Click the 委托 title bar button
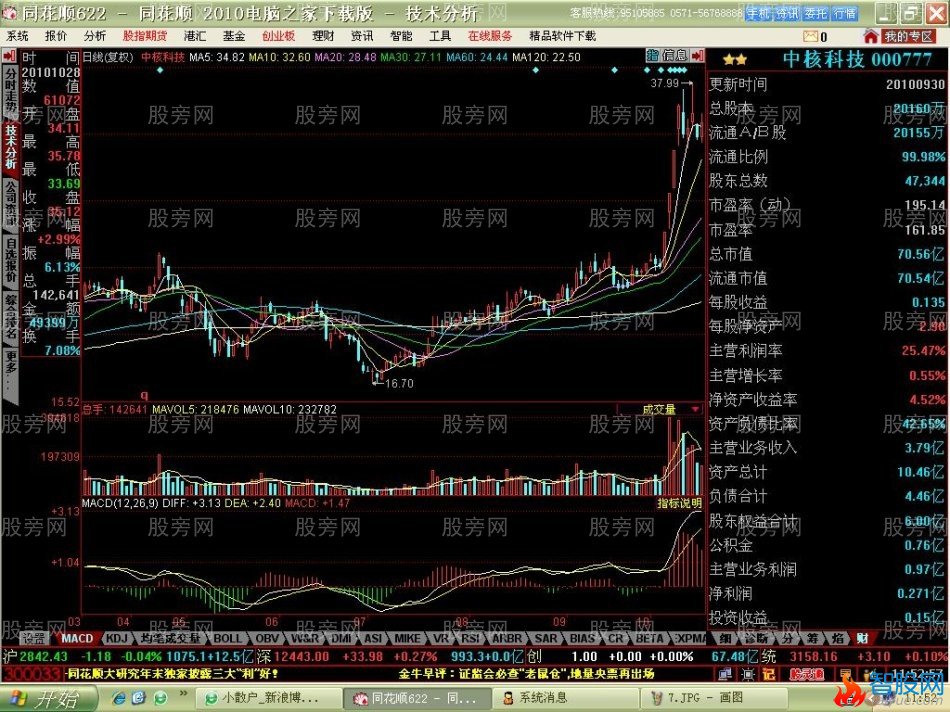This screenshot has height=712, width=950. (x=815, y=13)
